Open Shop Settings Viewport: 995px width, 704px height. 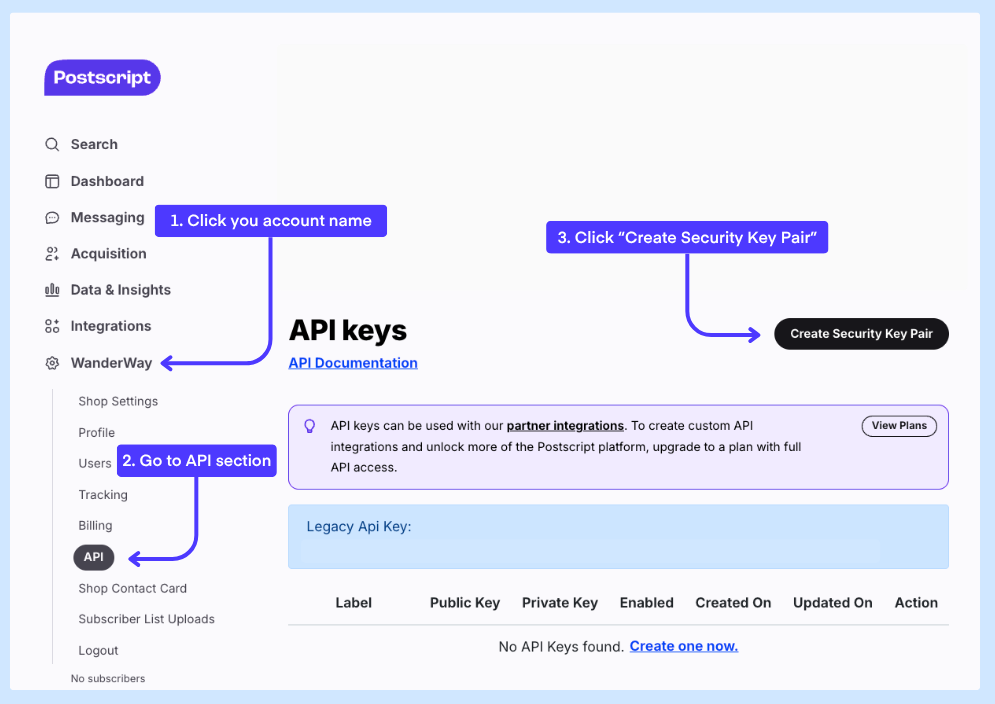[118, 401]
